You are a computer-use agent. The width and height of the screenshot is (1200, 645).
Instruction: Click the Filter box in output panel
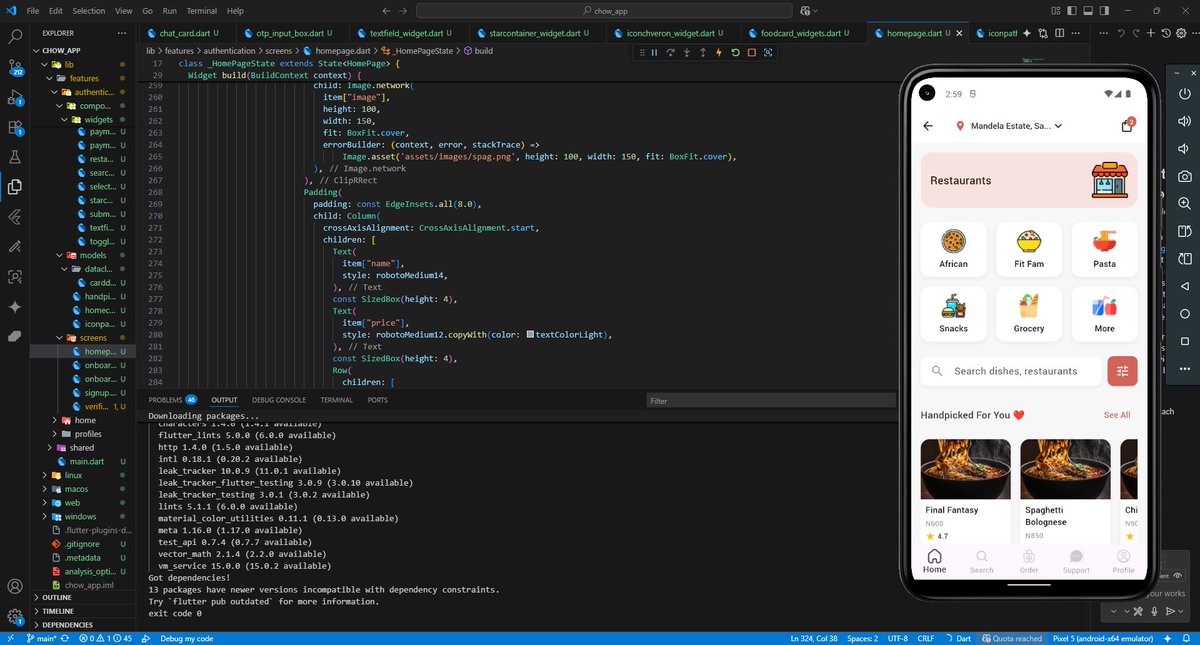[769, 401]
